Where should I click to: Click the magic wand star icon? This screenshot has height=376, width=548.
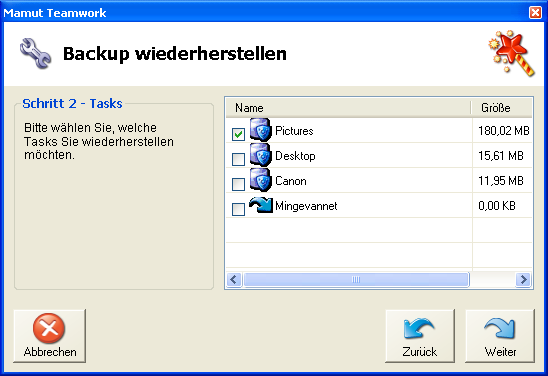(x=512, y=53)
